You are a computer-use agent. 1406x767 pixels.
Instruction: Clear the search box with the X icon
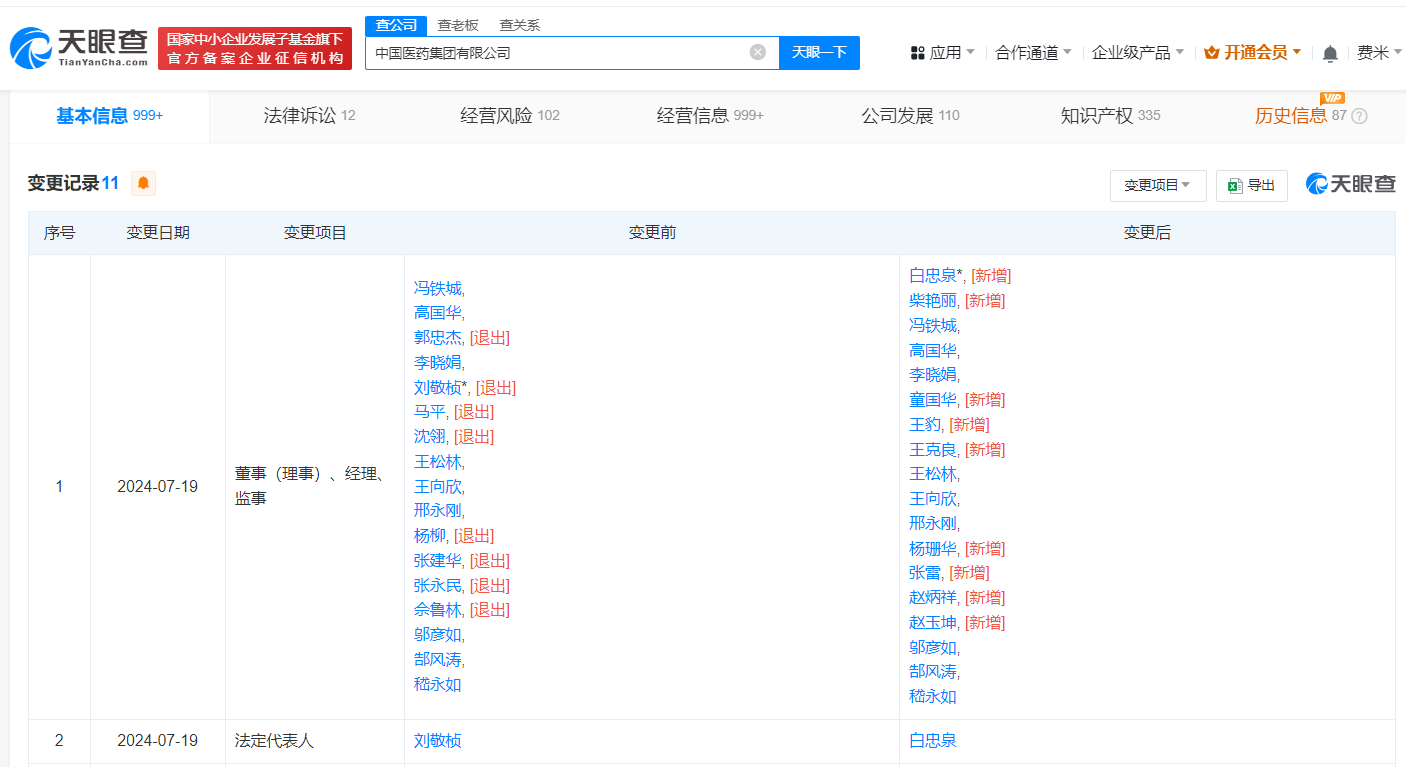tap(757, 52)
